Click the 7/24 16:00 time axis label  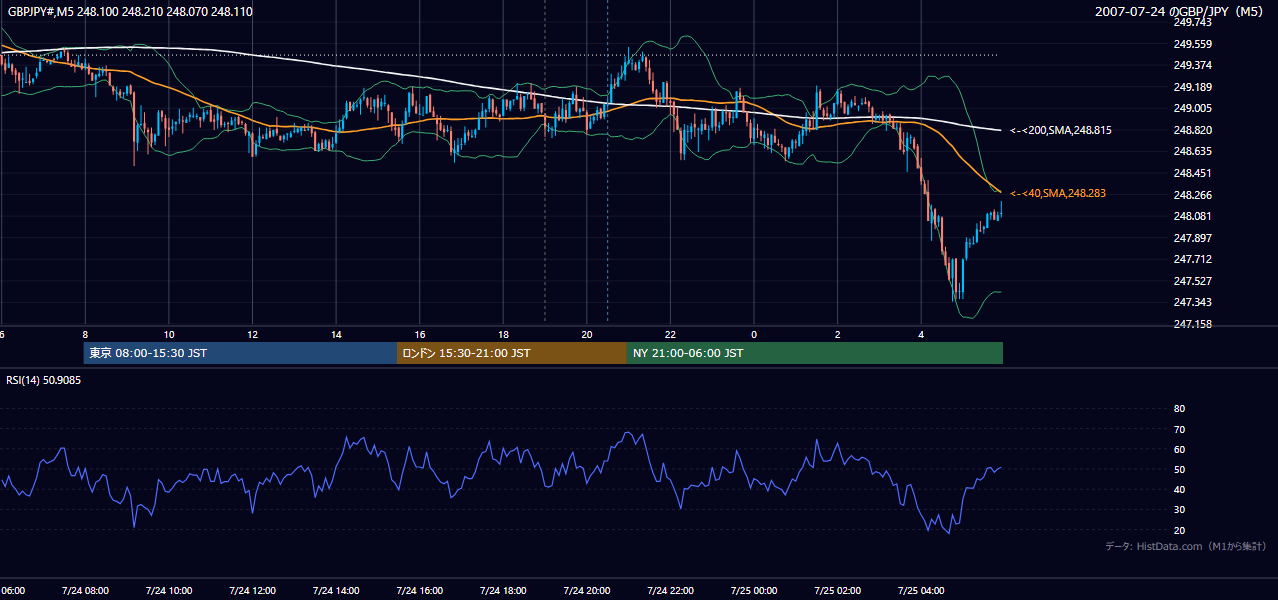coord(419,590)
